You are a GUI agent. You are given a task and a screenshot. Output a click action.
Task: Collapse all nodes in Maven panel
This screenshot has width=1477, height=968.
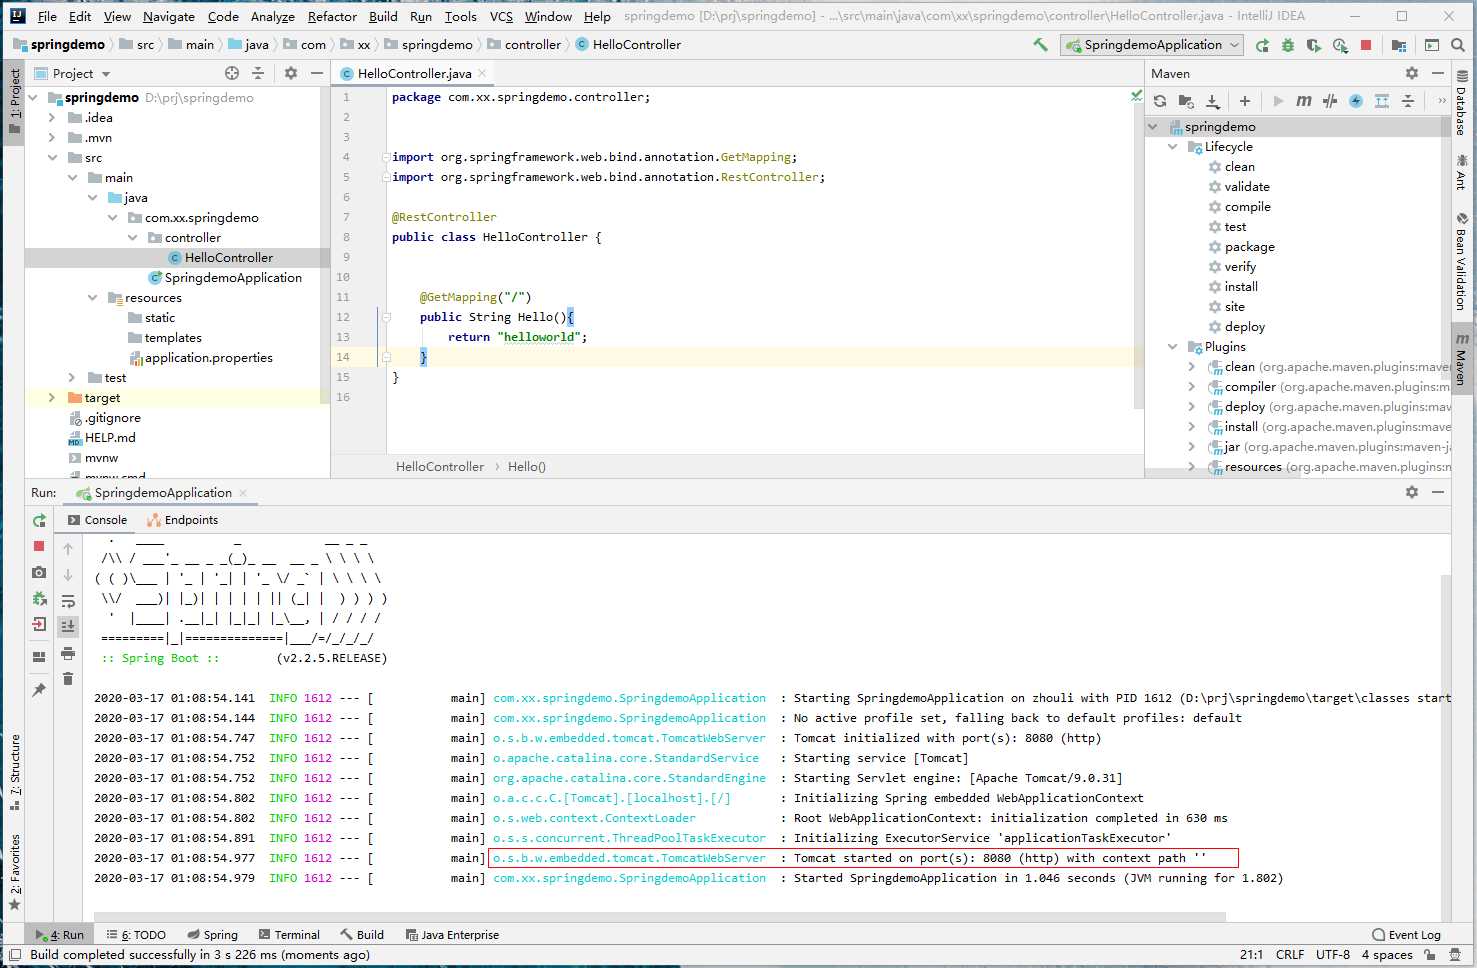pyautogui.click(x=1408, y=101)
